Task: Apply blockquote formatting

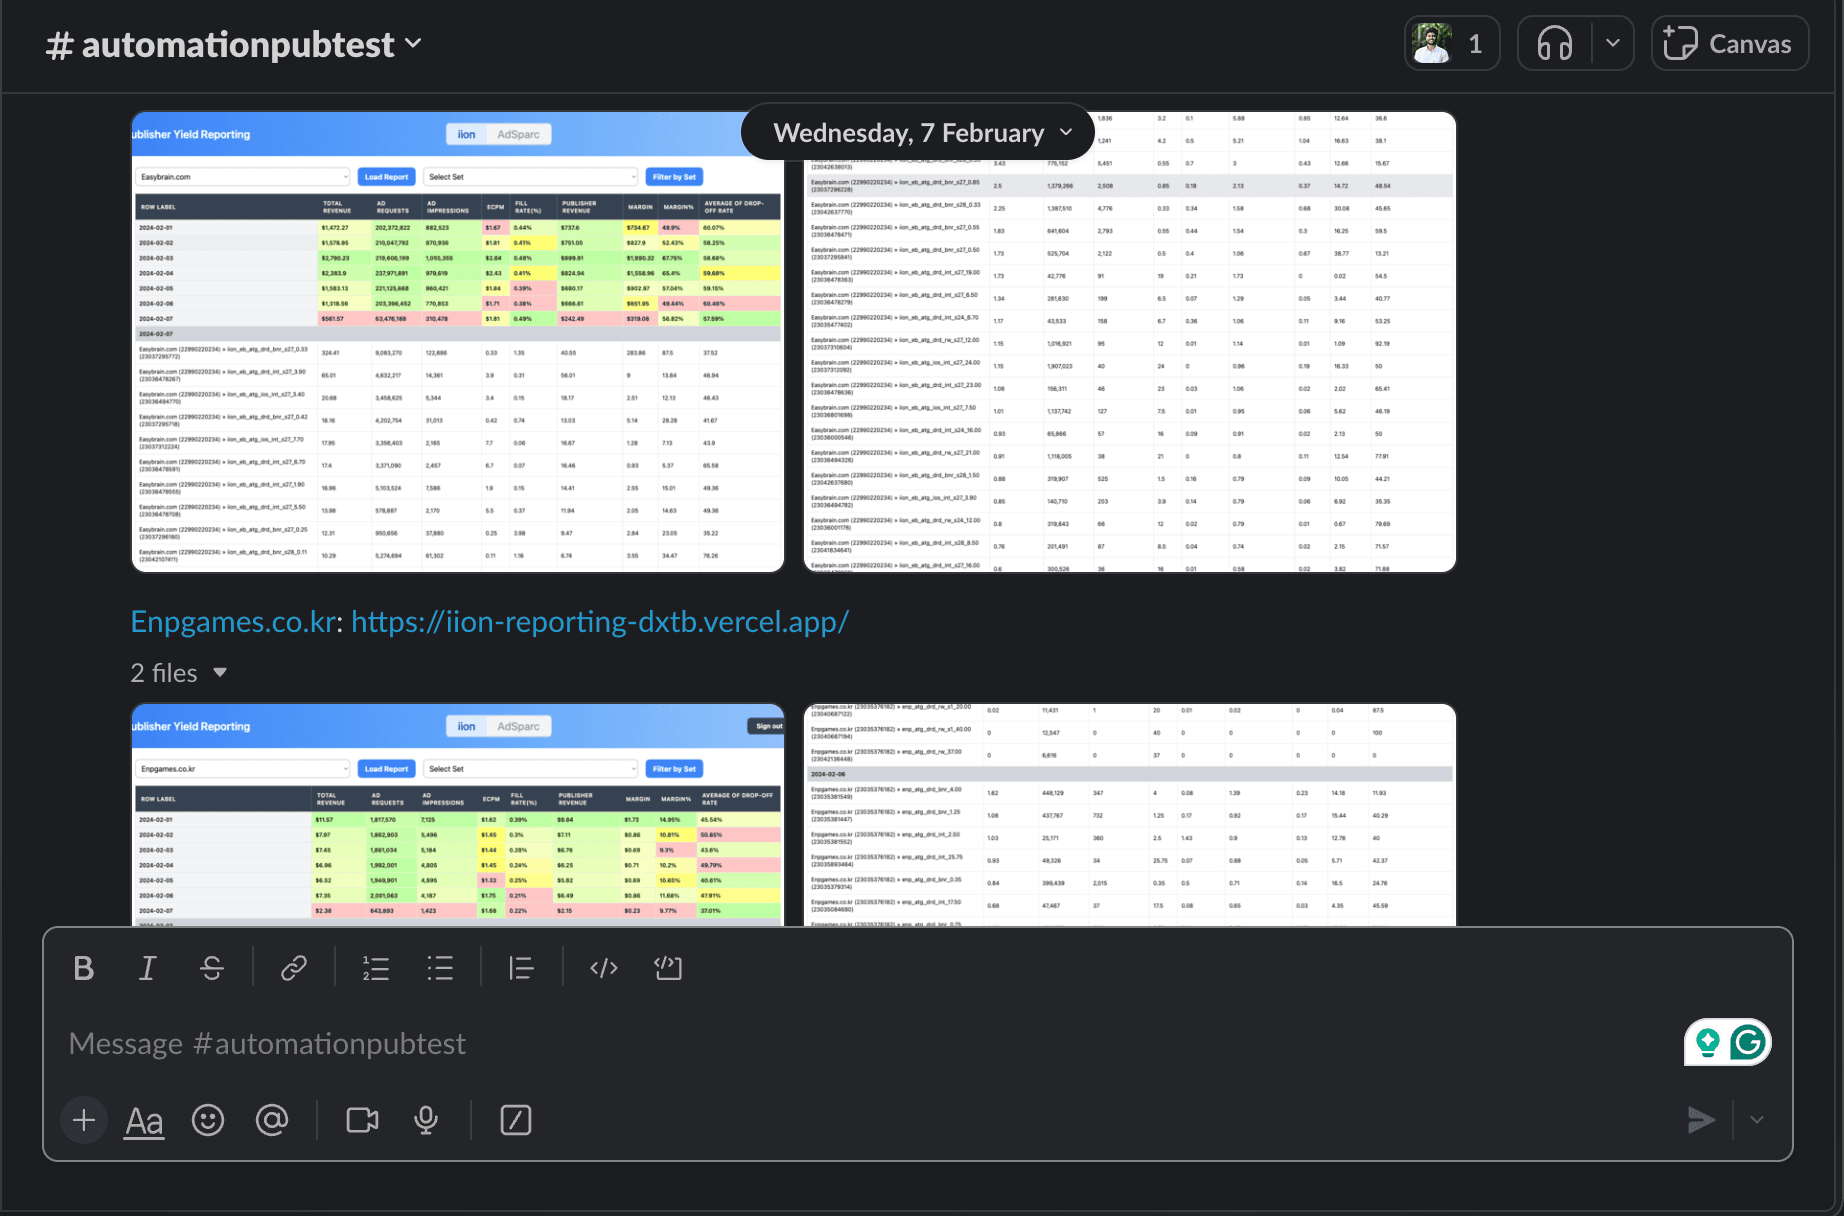Action: pos(521,968)
